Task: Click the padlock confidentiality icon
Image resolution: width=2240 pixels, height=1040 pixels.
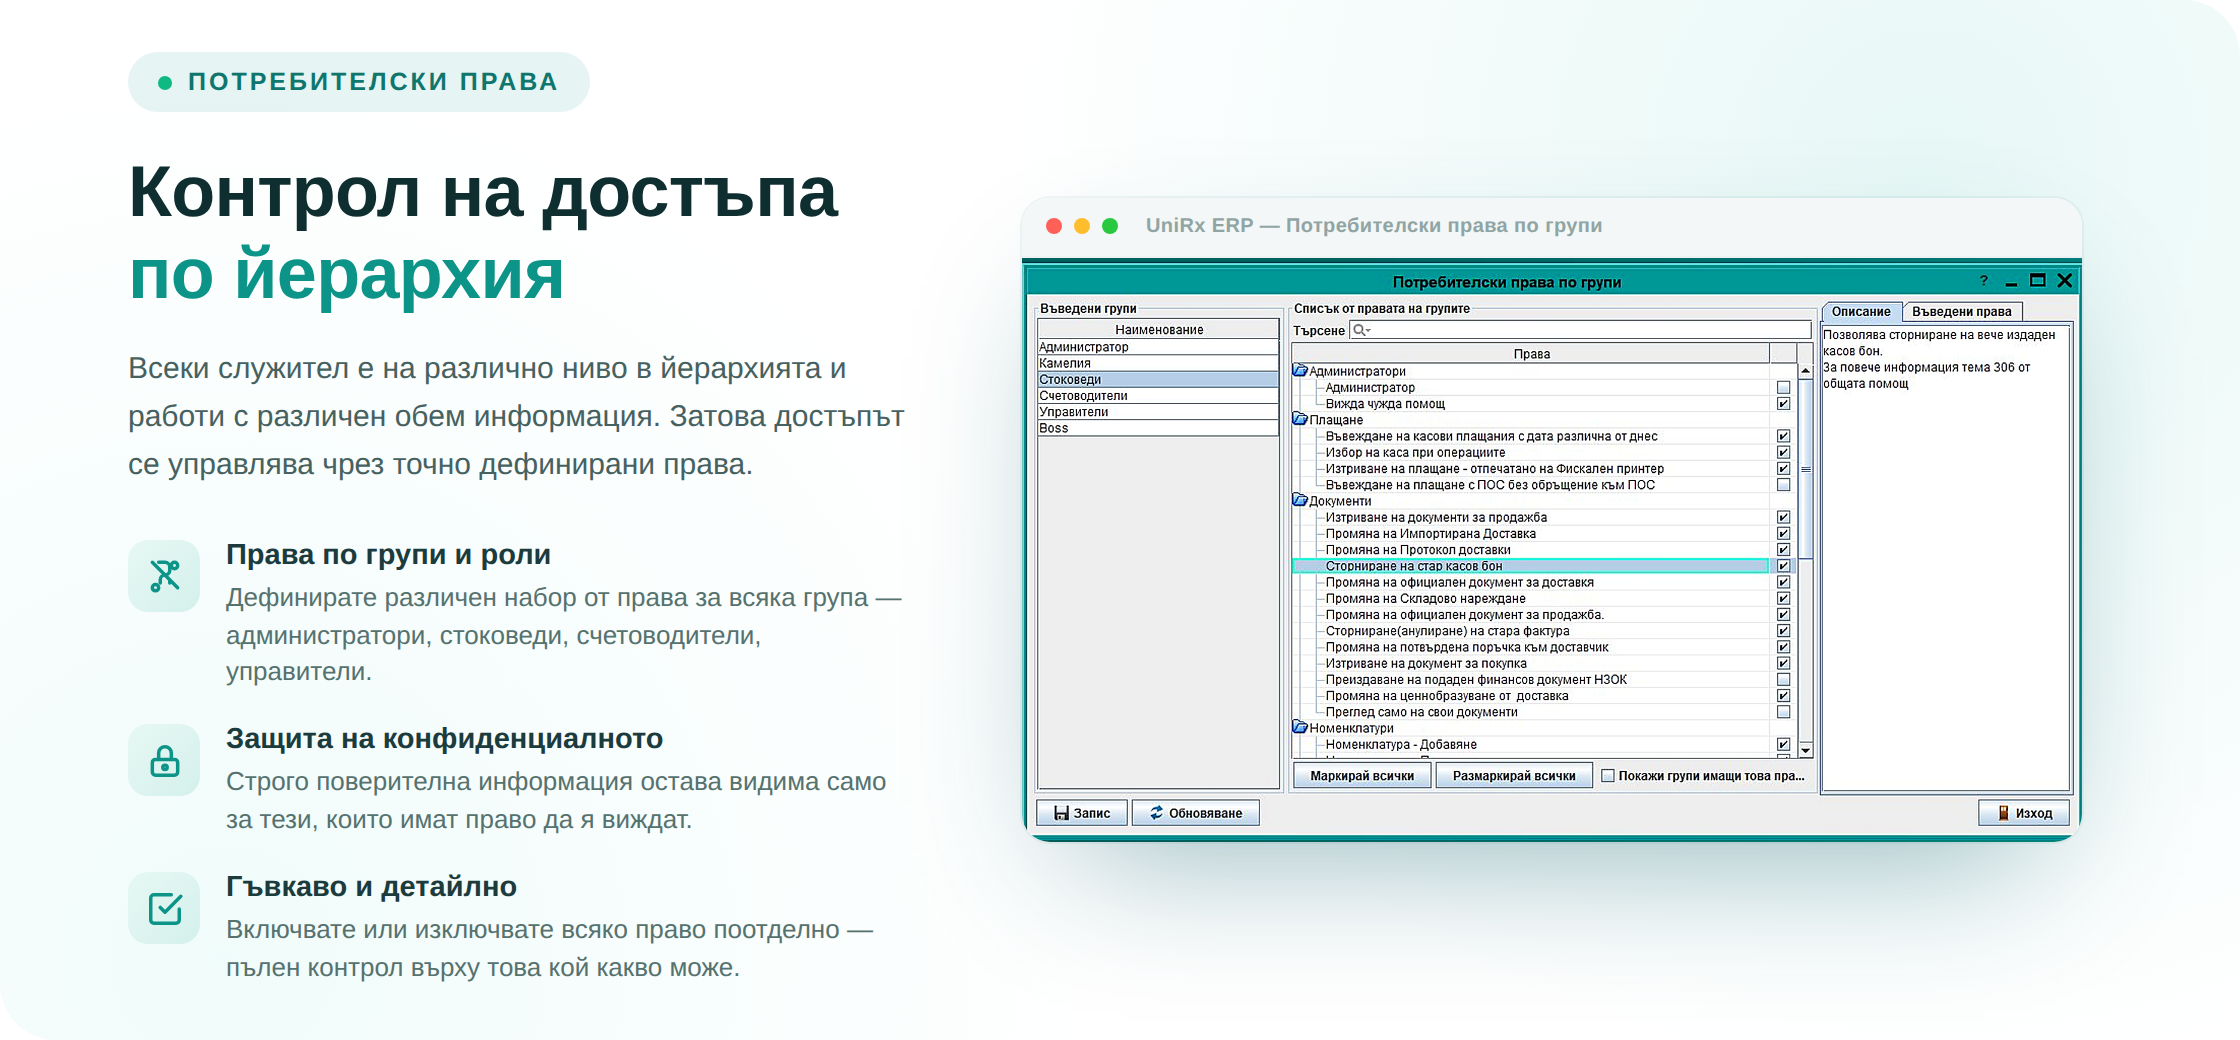Action: point(164,760)
